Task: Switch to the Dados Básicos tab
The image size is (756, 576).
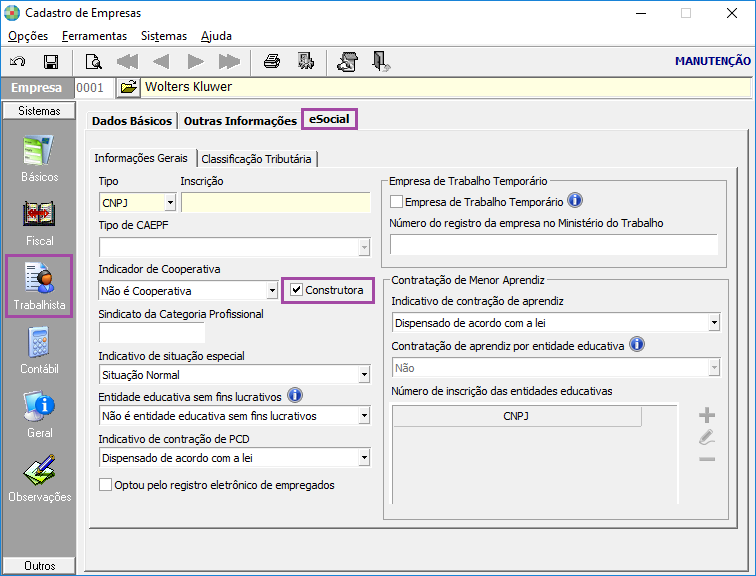Action: (132, 121)
